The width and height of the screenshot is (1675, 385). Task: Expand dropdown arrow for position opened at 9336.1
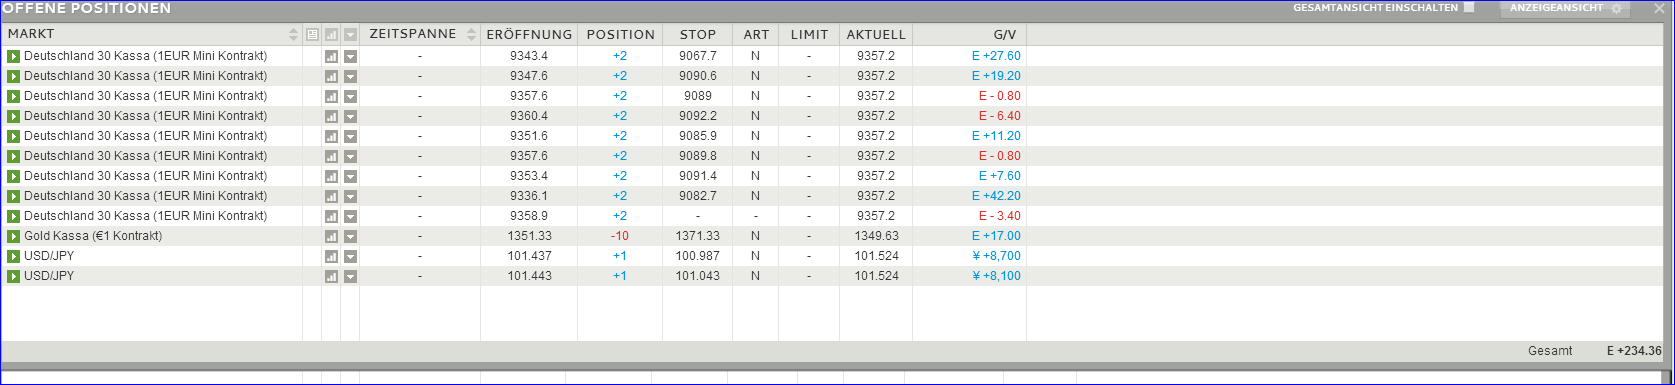coord(350,196)
